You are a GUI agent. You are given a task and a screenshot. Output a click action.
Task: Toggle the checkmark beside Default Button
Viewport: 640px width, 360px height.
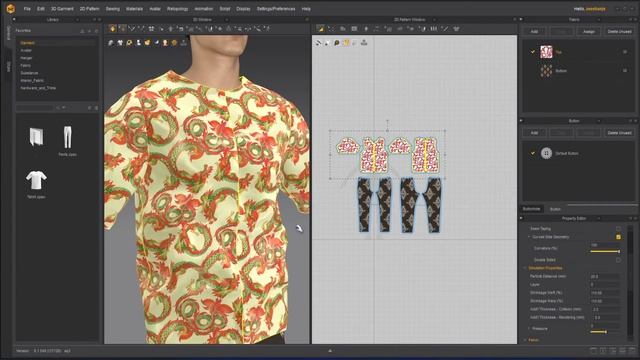coord(533,153)
